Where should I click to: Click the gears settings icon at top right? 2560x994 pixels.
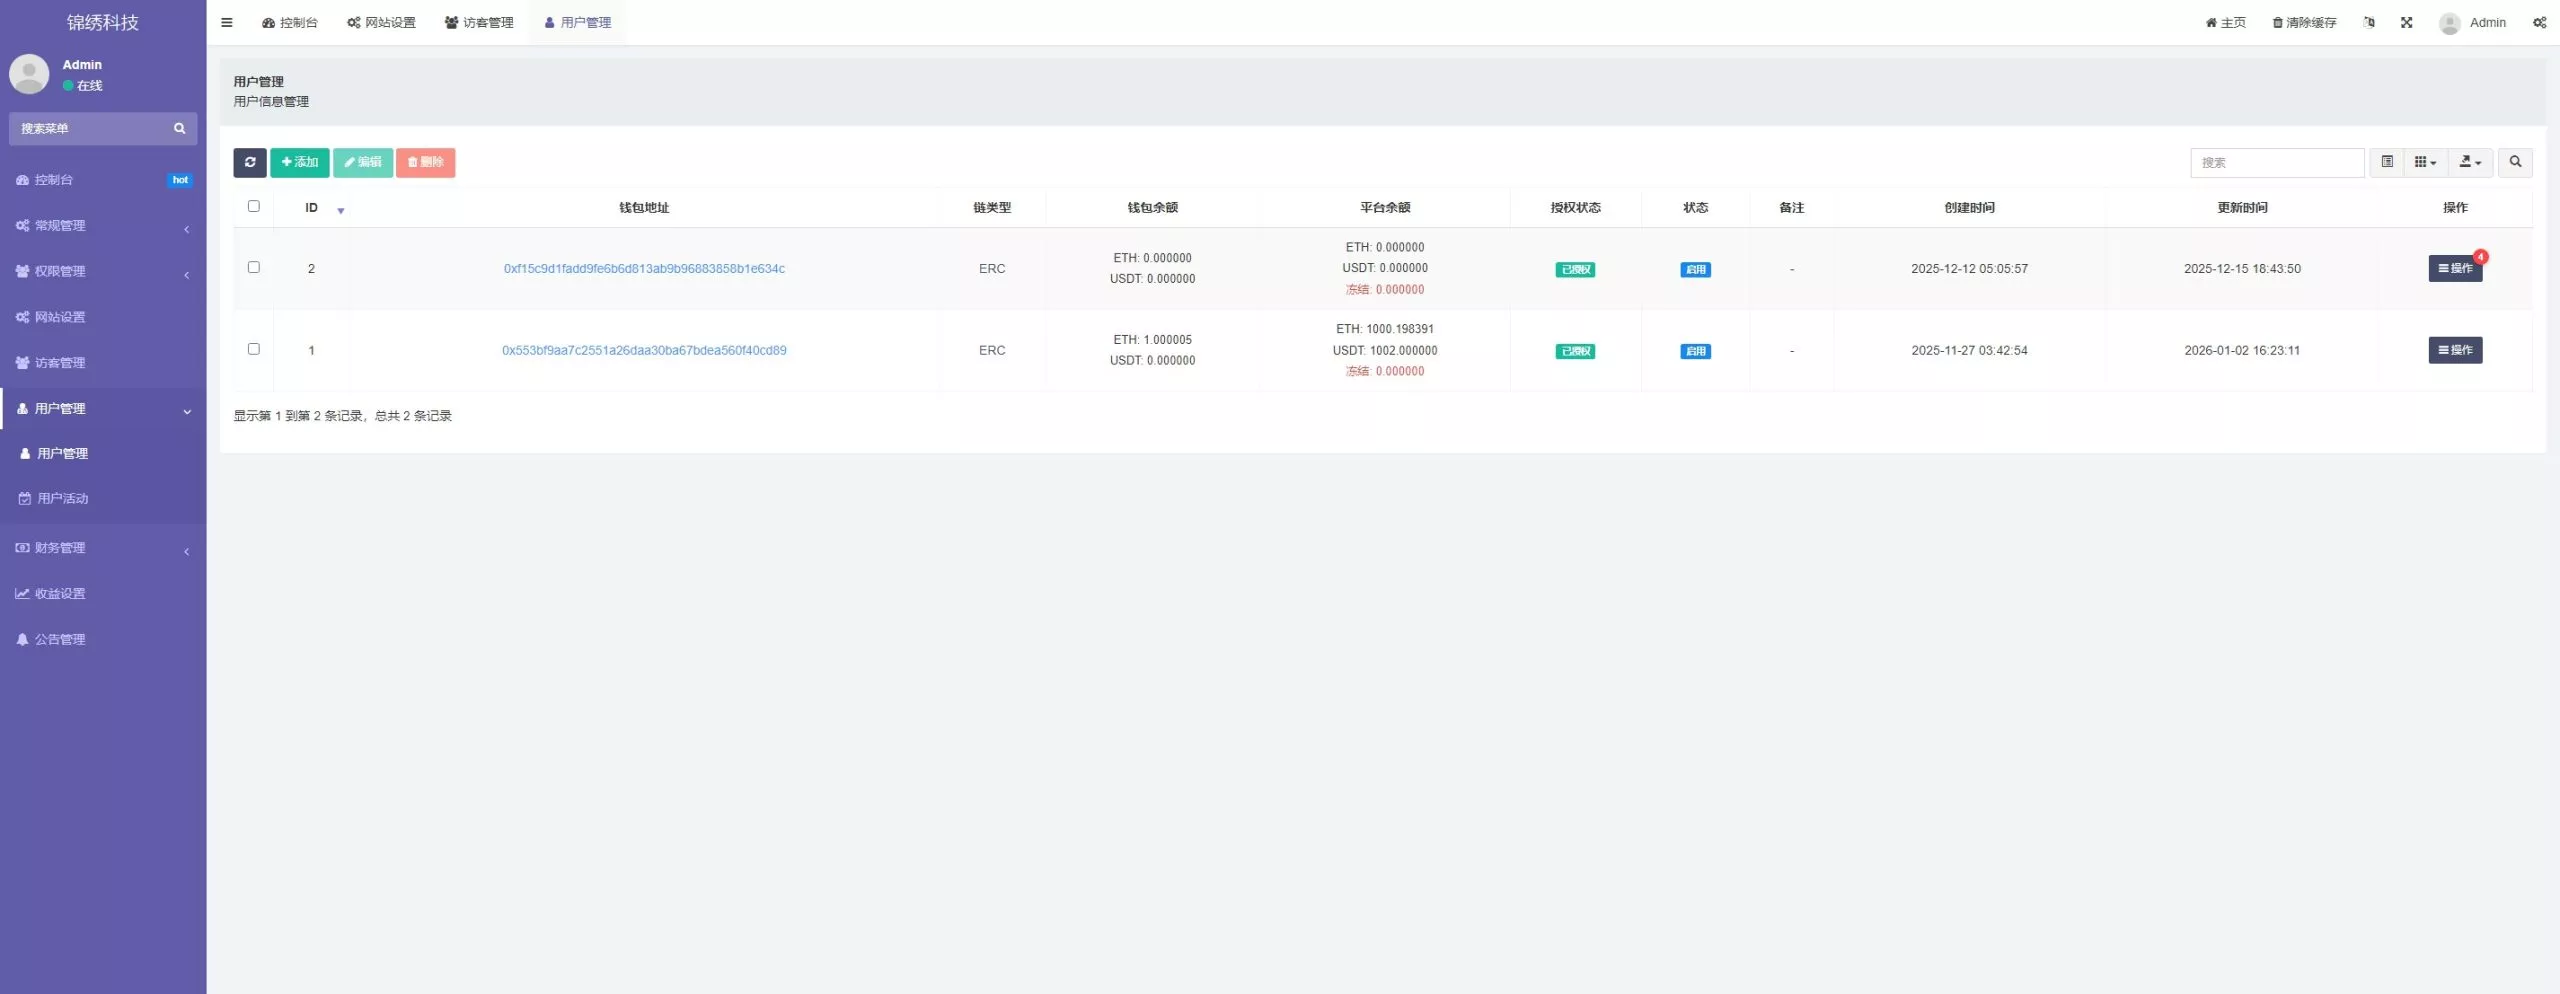coord(2538,22)
